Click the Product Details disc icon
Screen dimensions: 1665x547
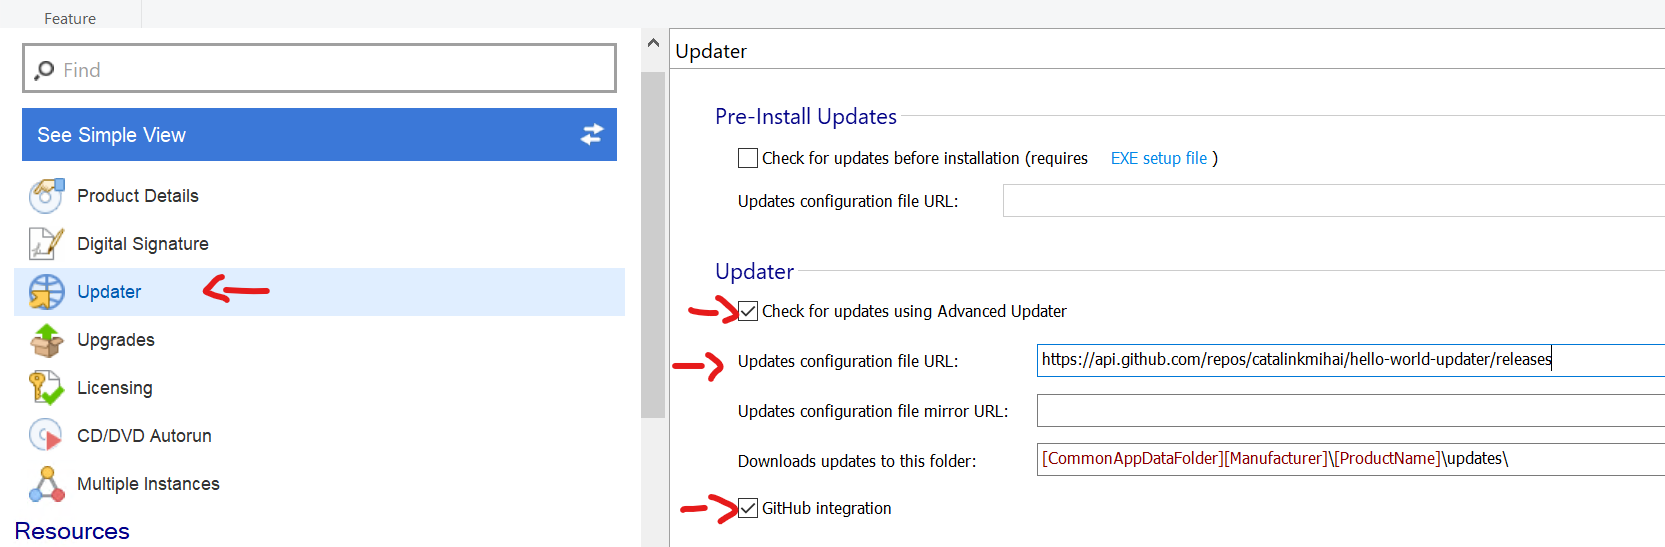pos(46,196)
